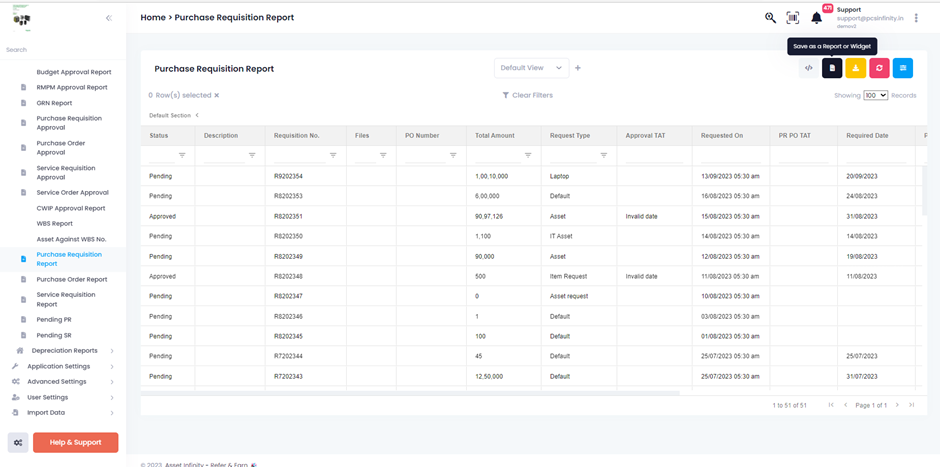
Task: Click Clear Filters link
Action: [527, 95]
